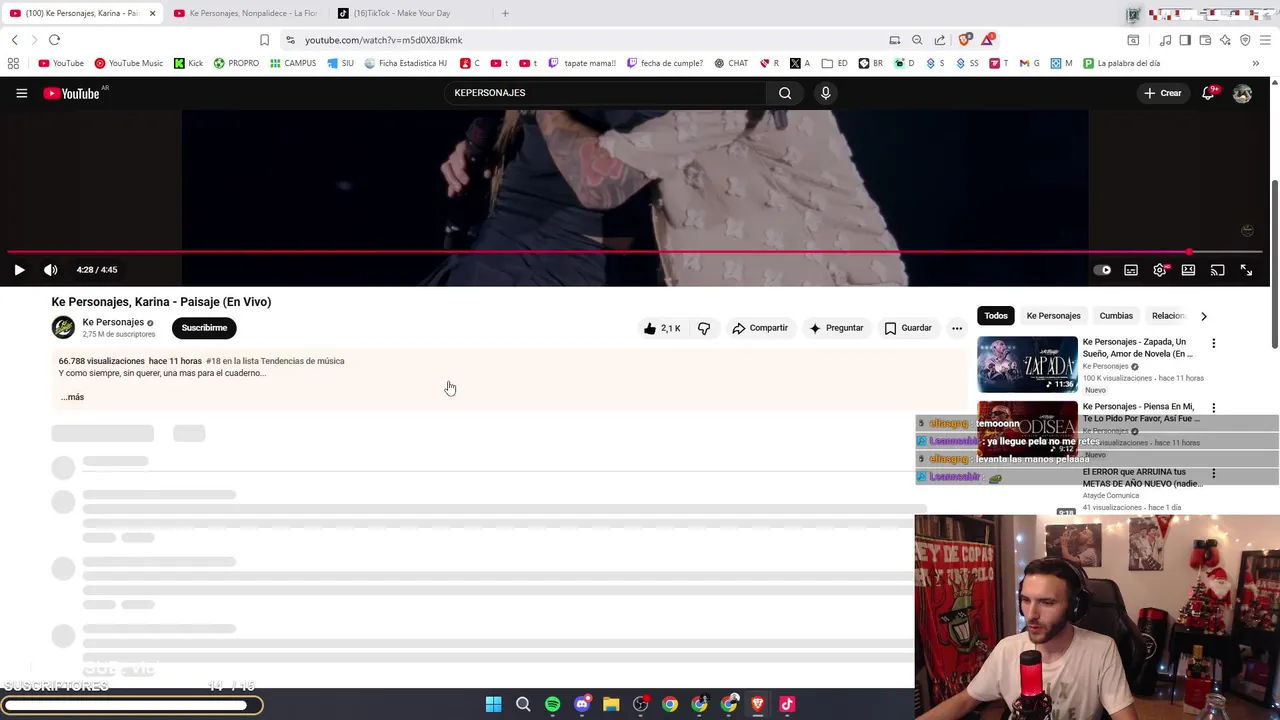Open the fecha de cumple? bookmark
1280x720 pixels.
coord(664,63)
